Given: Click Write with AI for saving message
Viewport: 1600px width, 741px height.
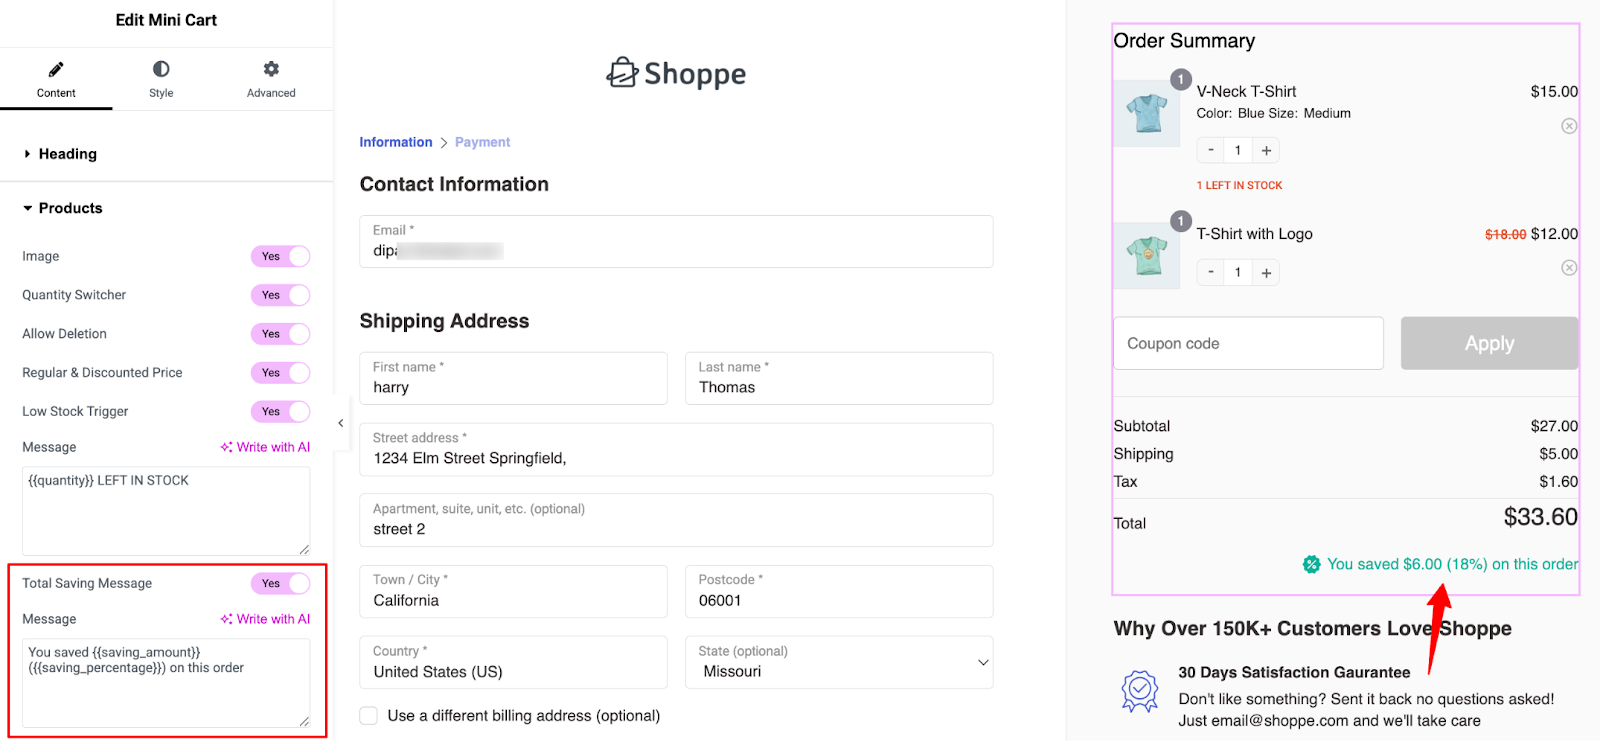Looking at the screenshot, I should pyautogui.click(x=266, y=619).
